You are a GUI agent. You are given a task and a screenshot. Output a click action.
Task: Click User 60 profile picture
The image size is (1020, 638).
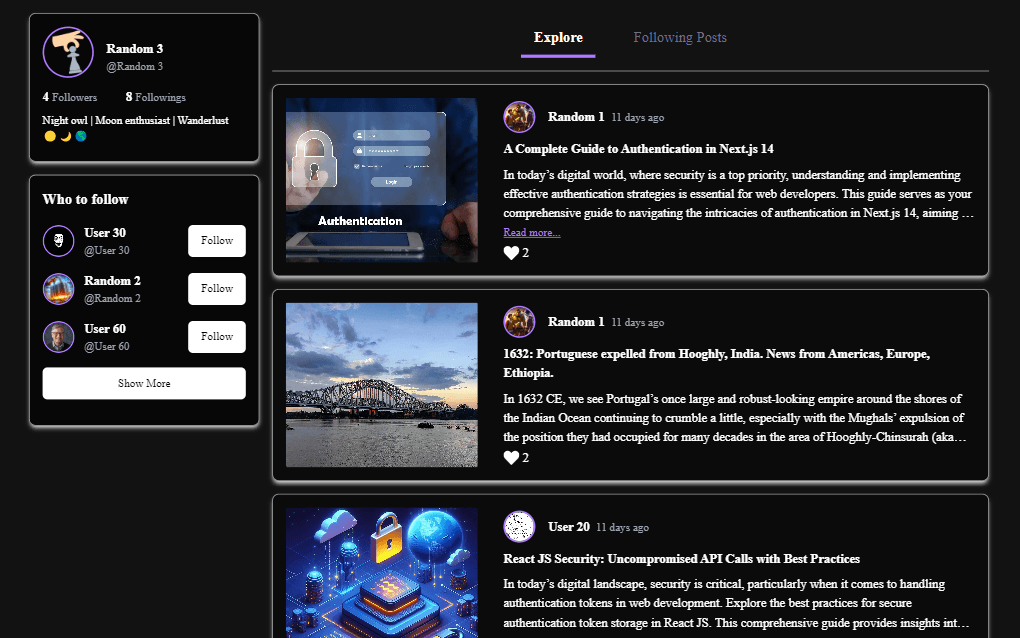pos(59,337)
